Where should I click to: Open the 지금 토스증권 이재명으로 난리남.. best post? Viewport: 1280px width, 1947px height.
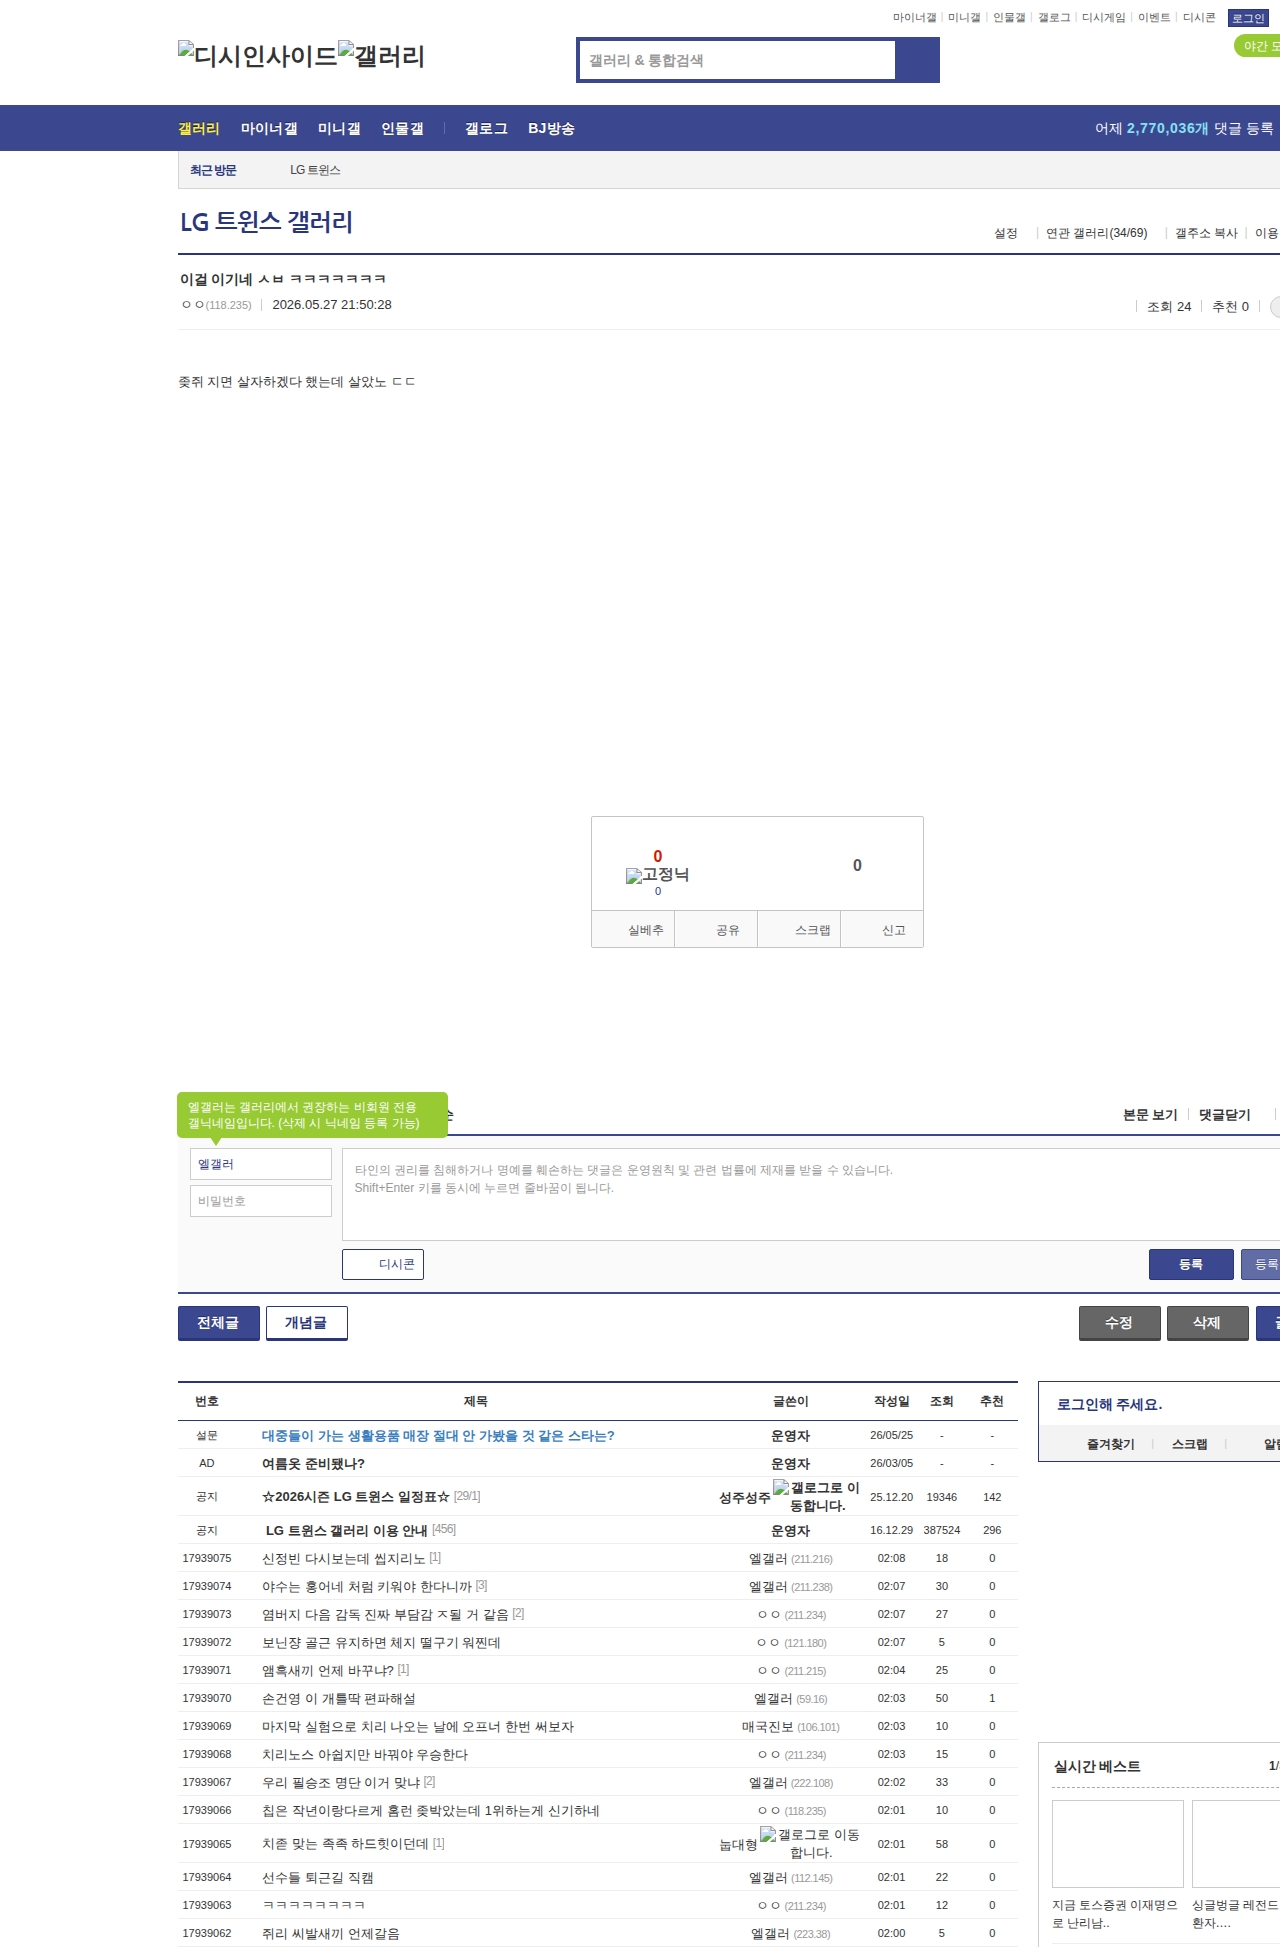(x=1115, y=1914)
